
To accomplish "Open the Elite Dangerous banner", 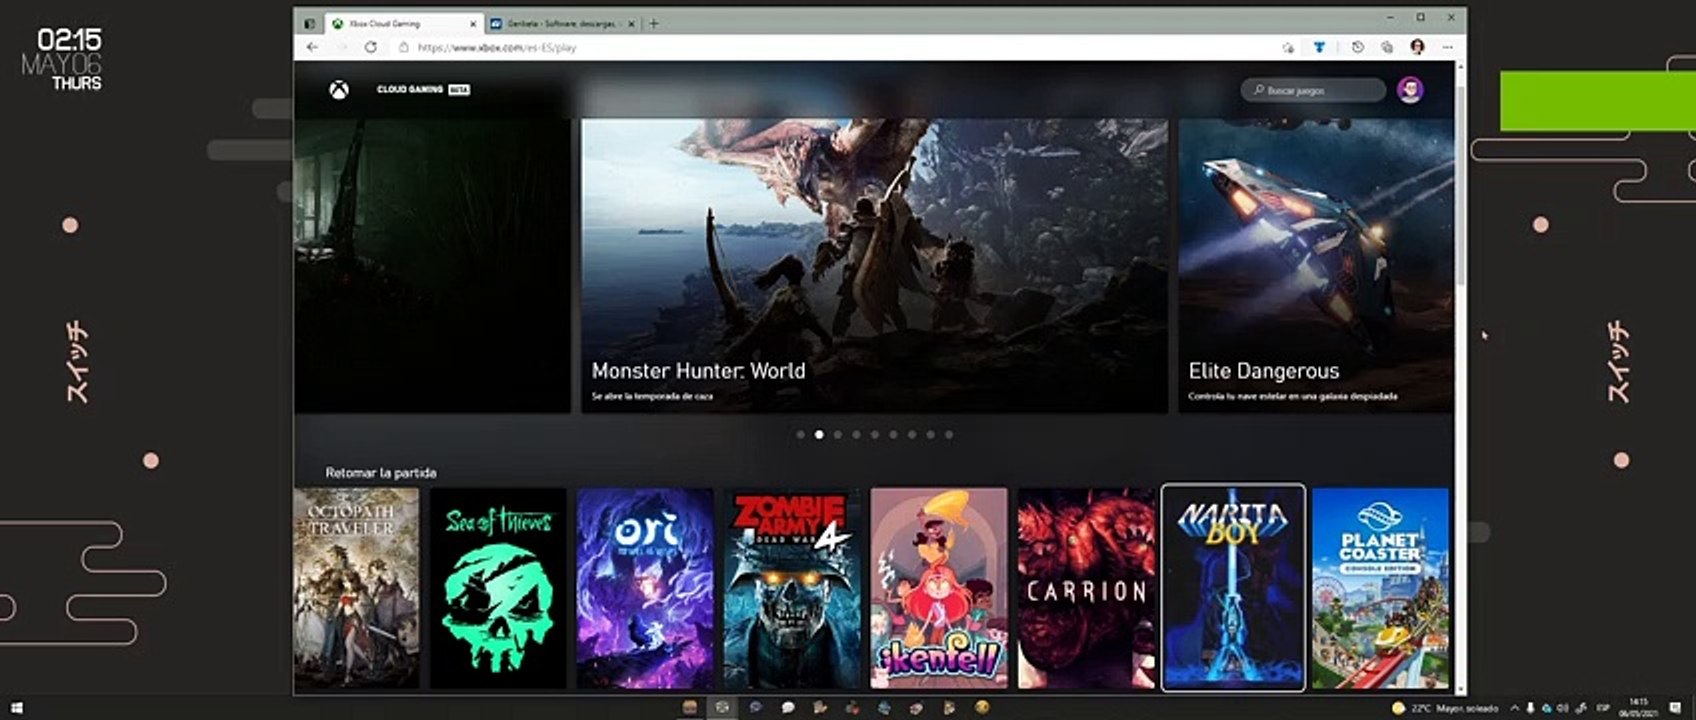I will tap(1316, 265).
